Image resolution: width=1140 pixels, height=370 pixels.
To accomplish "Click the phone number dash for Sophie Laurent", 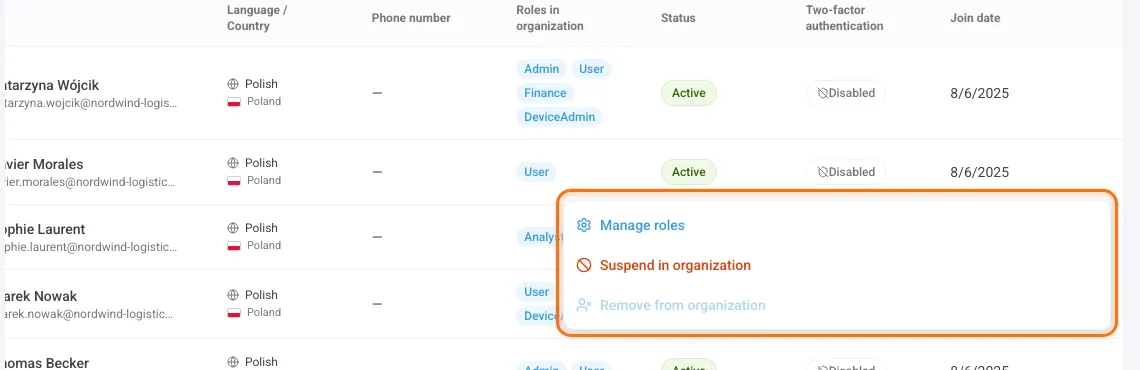I will (x=377, y=237).
